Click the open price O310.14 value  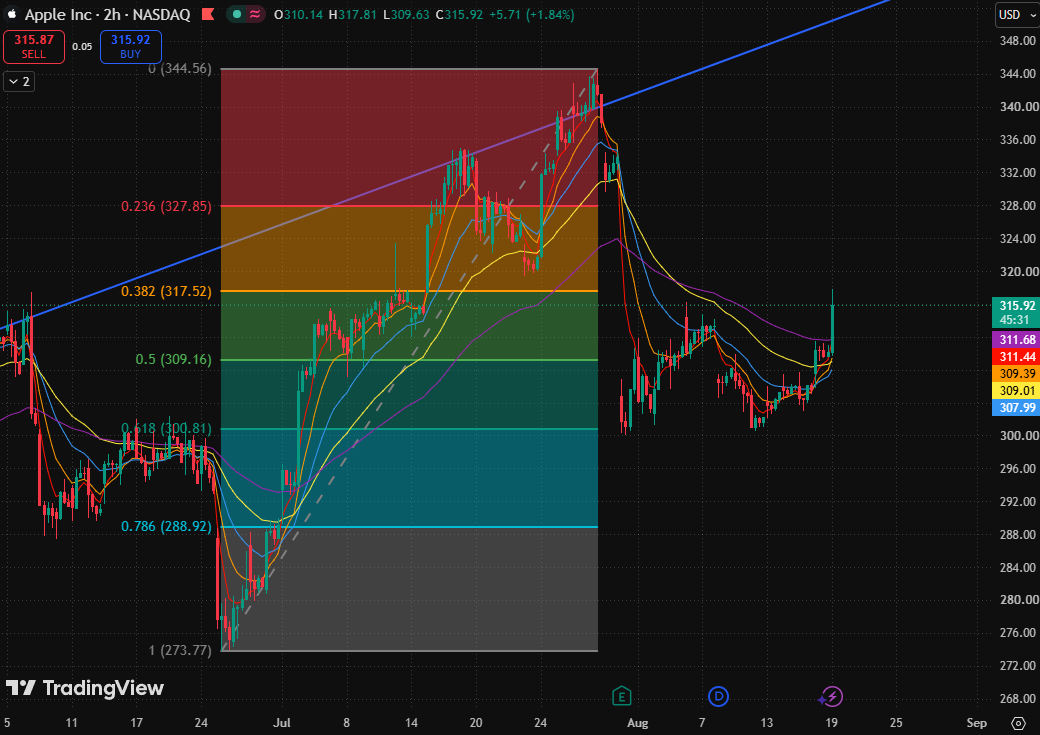(300, 15)
